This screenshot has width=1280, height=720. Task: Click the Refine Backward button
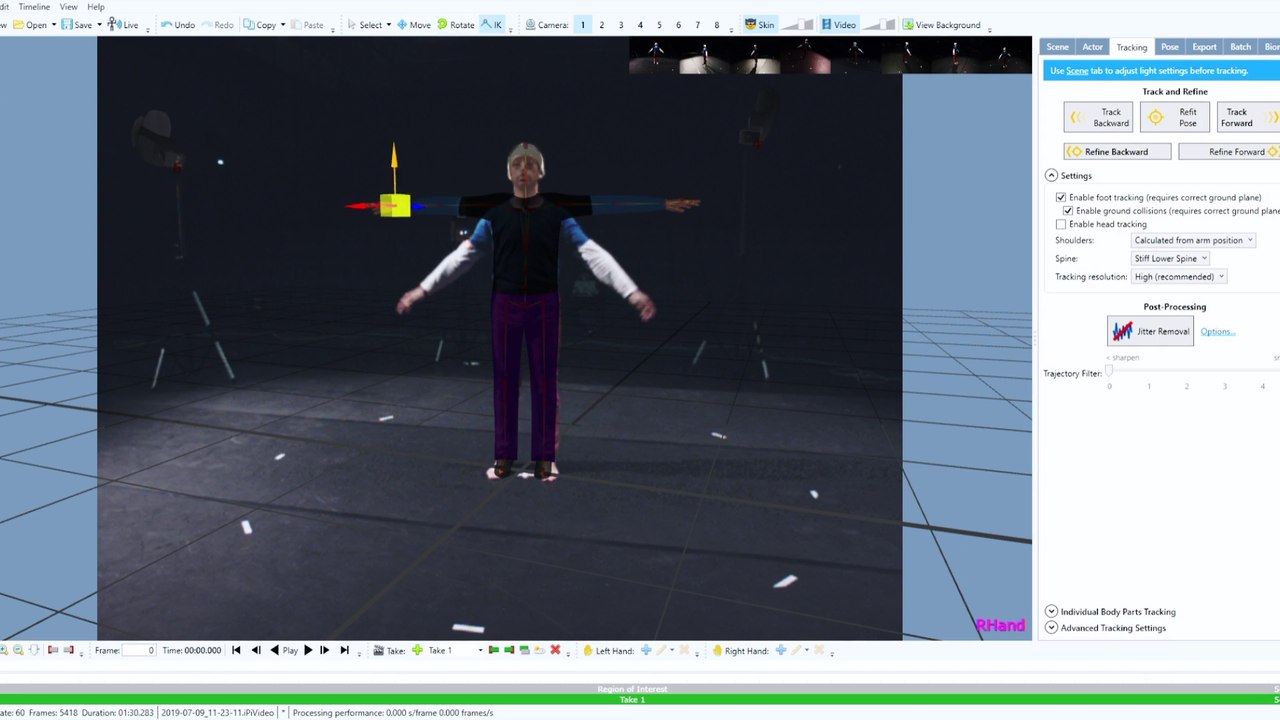[x=1118, y=152]
